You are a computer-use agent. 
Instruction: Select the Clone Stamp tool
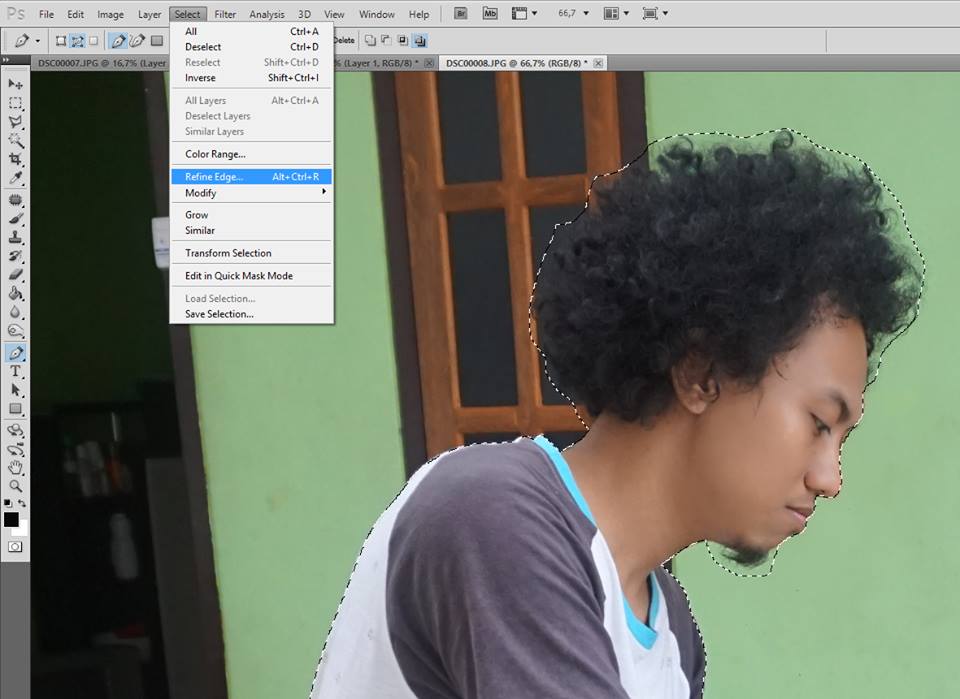pos(16,238)
